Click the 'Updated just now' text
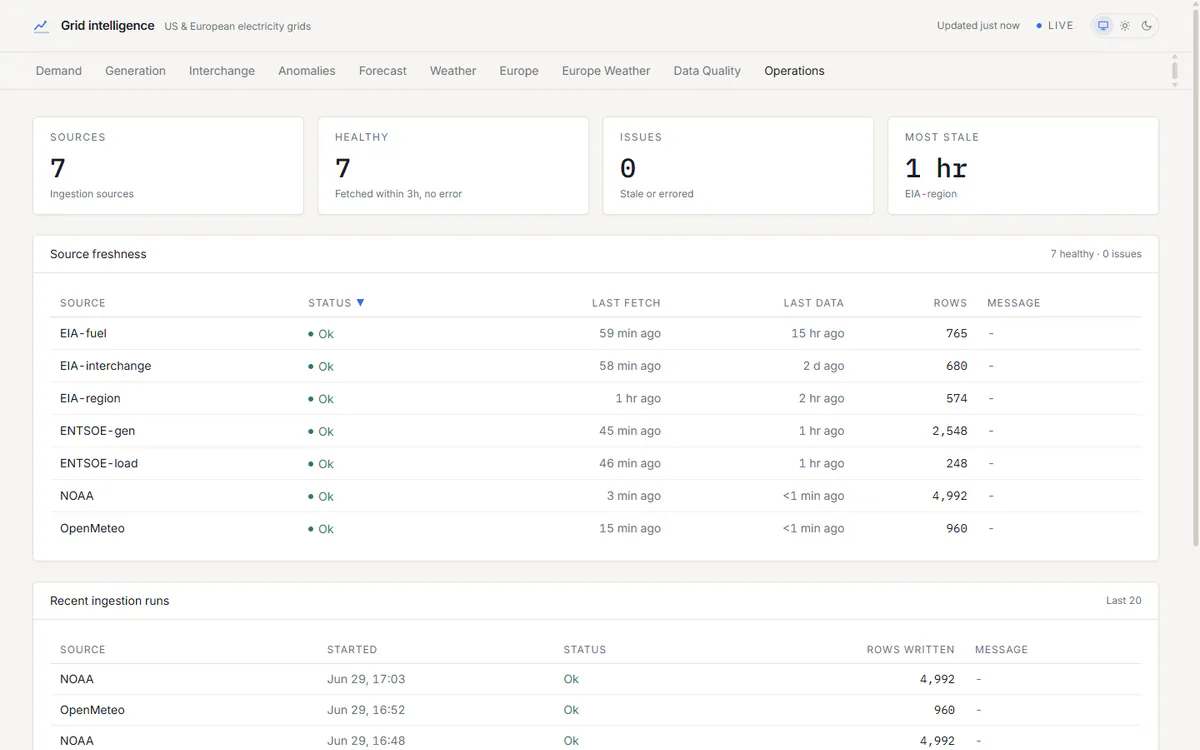The height and width of the screenshot is (750, 1200). tap(978, 26)
